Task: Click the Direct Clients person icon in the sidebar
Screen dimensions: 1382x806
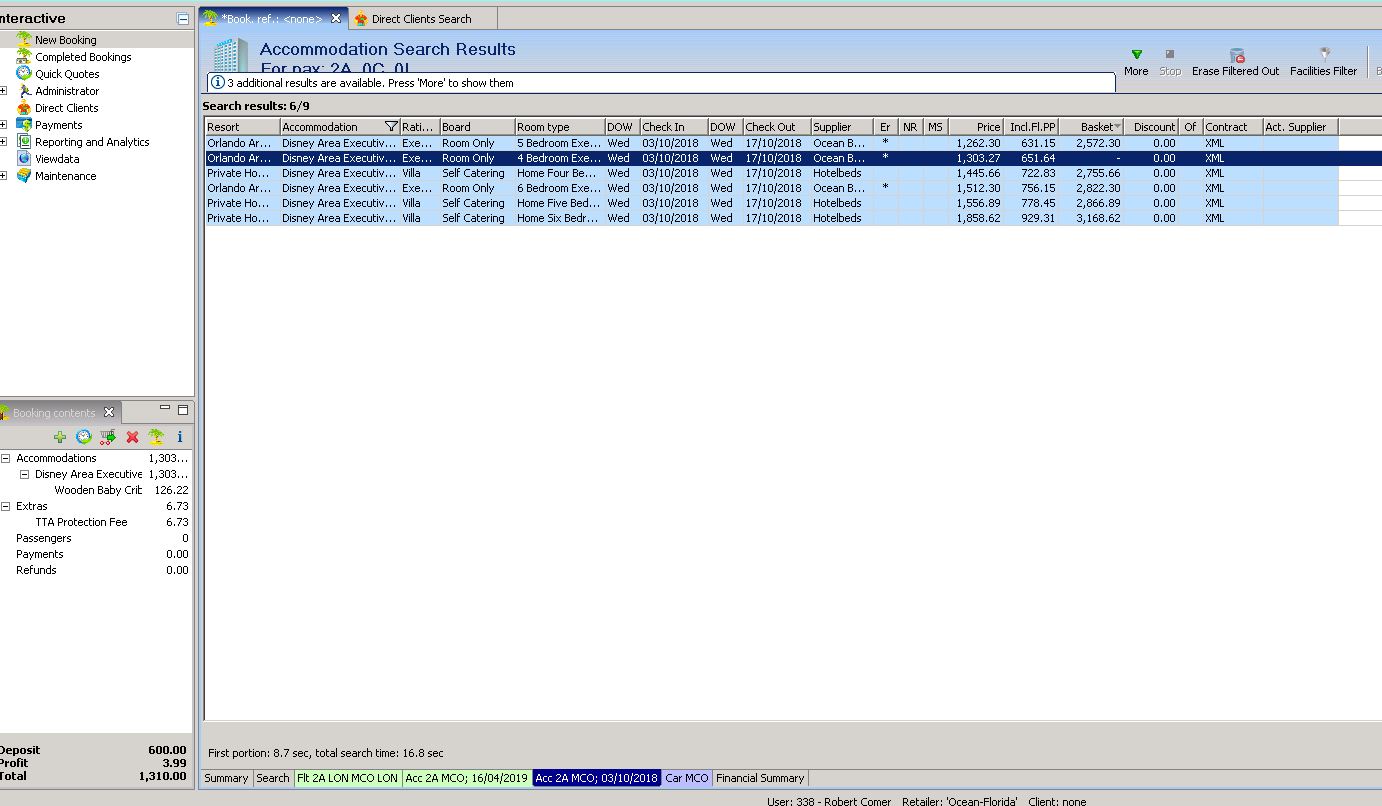Action: (24, 108)
